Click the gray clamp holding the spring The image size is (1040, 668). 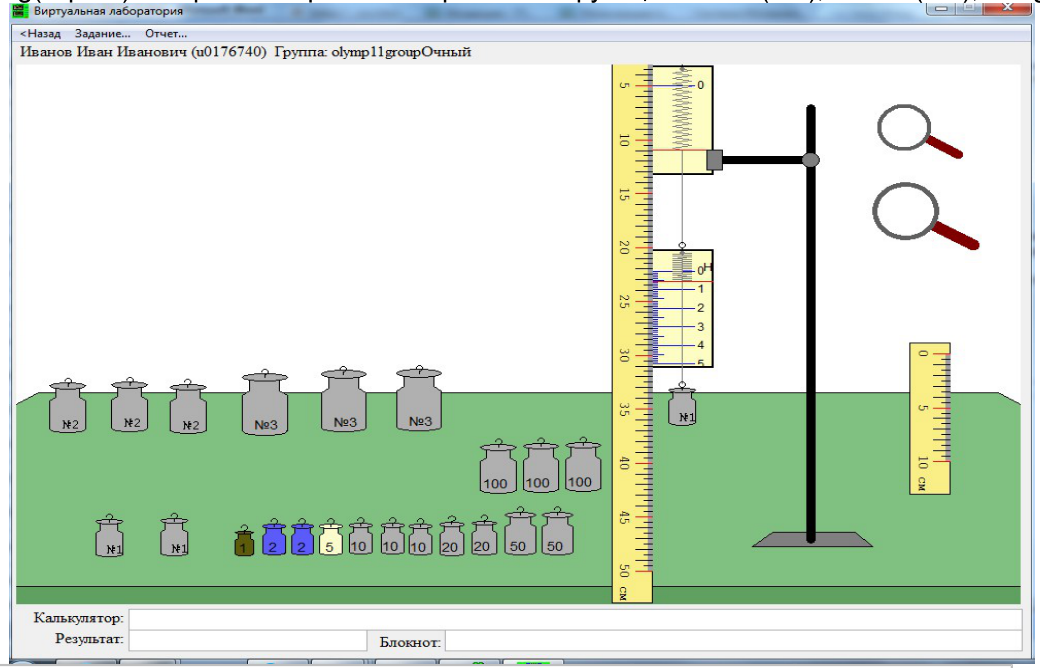coord(714,160)
